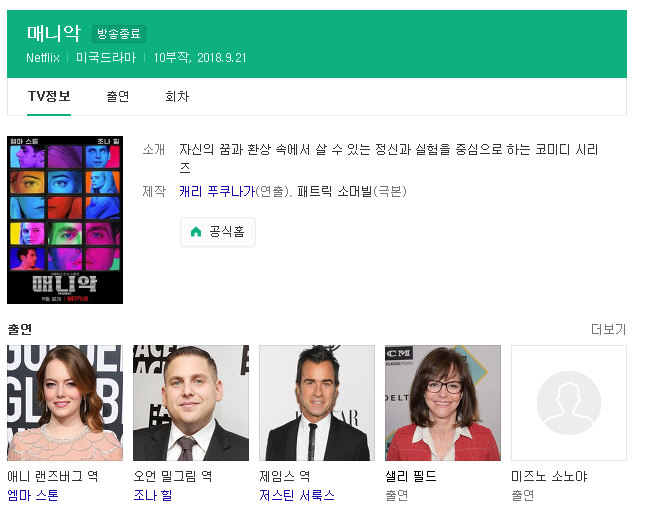647x517 pixels.
Task: Click the 미국드라마 genre text
Action: [x=106, y=57]
